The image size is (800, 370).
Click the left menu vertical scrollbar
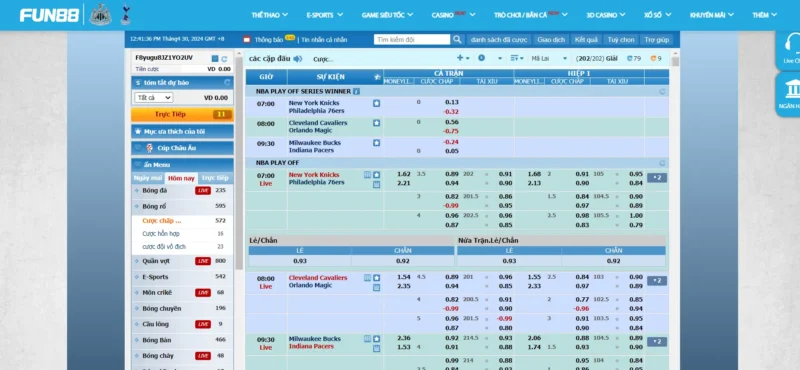[x=239, y=163]
